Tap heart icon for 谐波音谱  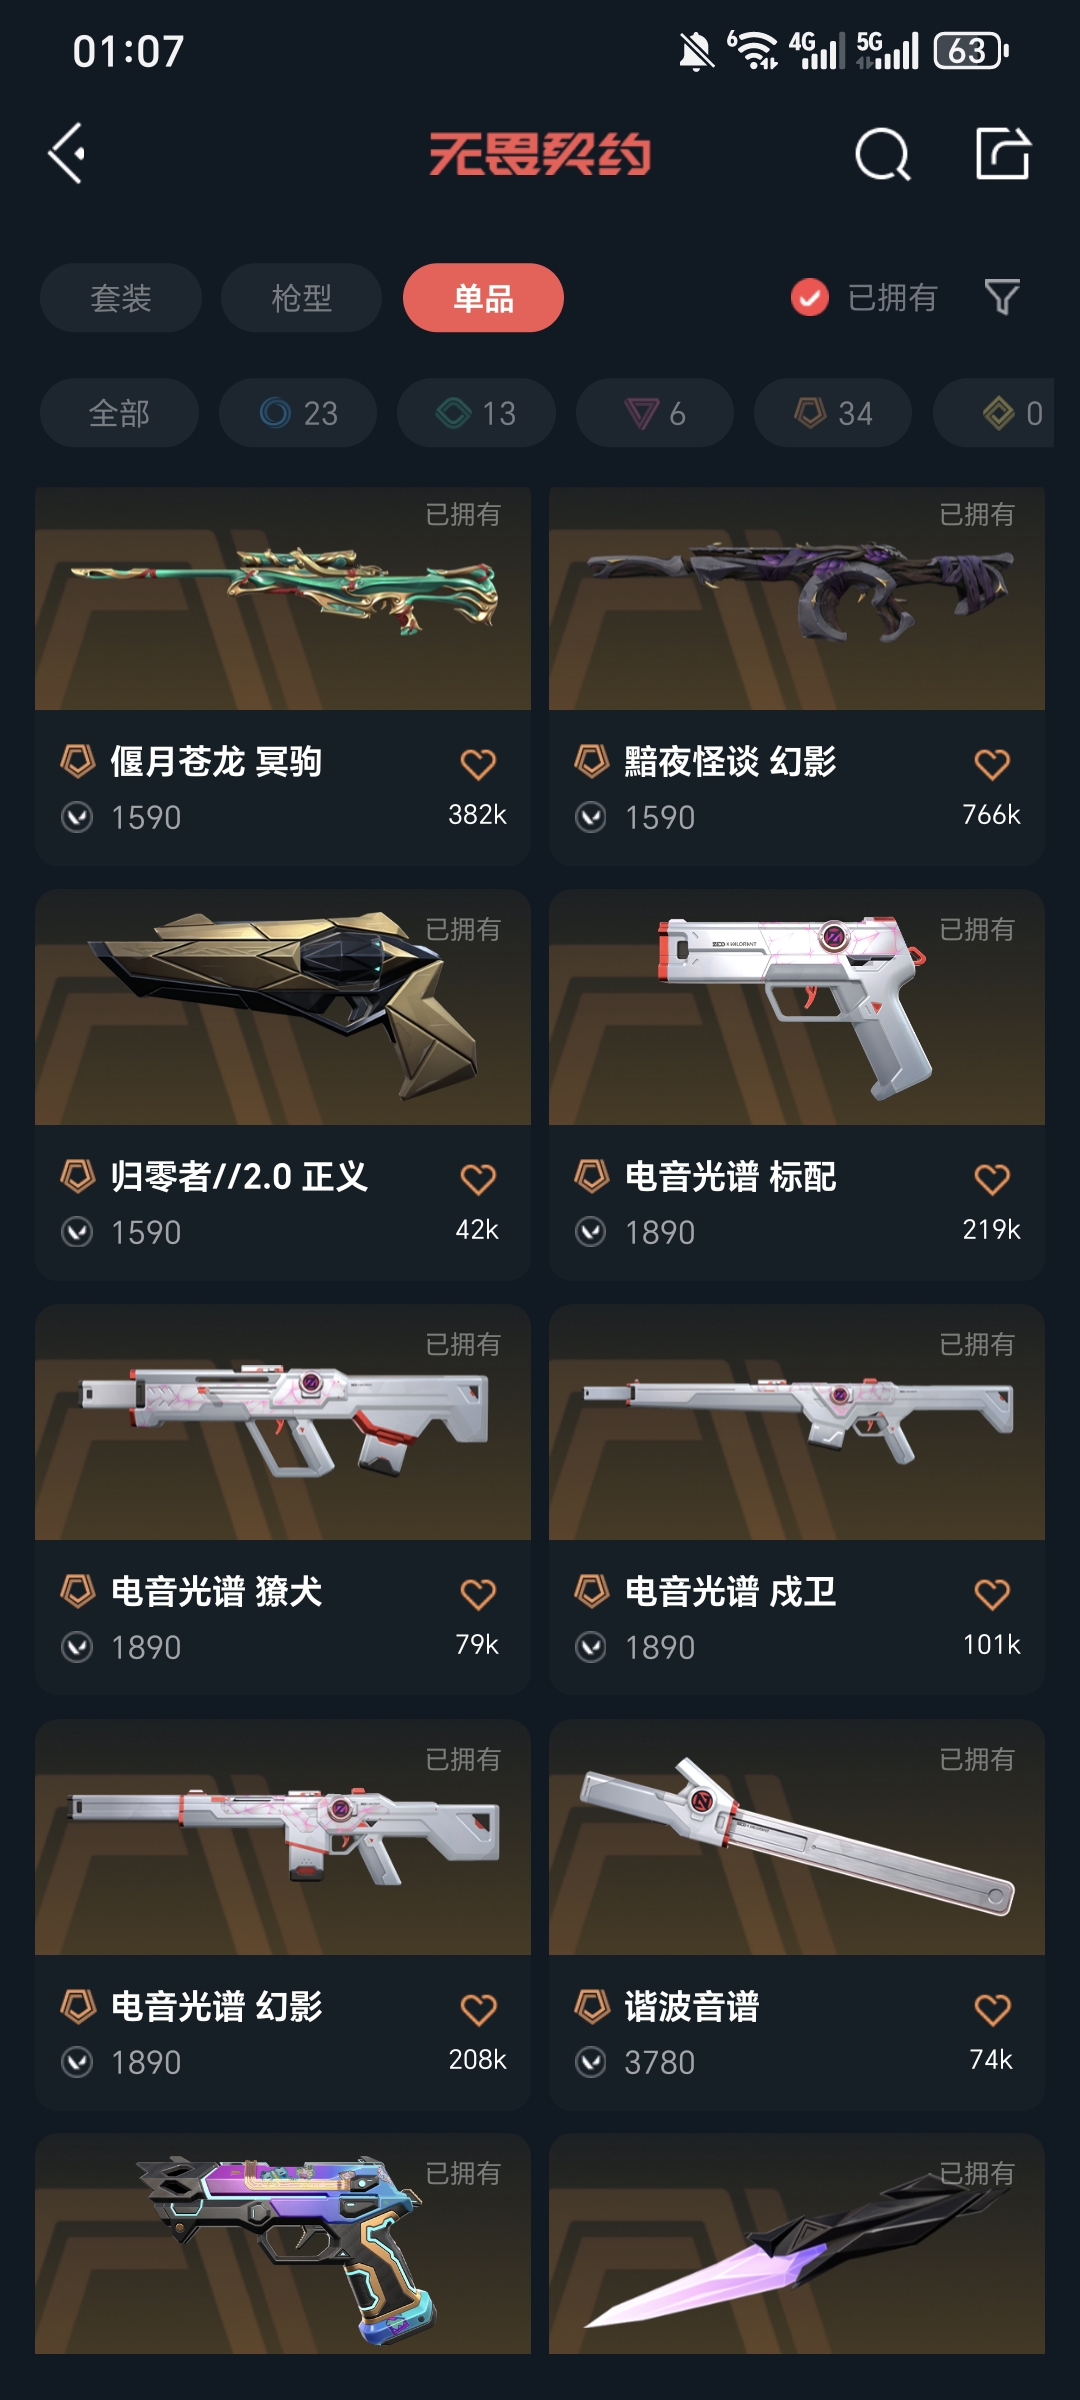pos(992,2010)
